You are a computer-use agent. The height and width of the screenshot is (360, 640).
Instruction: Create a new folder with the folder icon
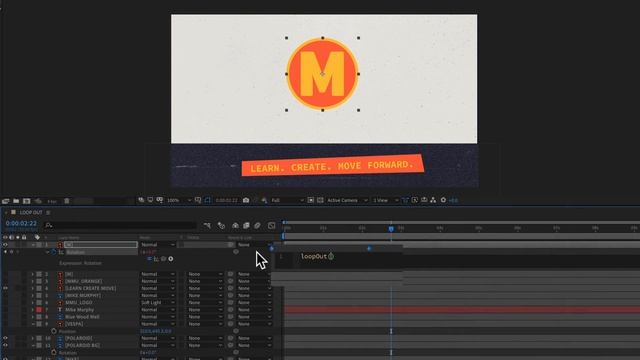click(x=16, y=201)
